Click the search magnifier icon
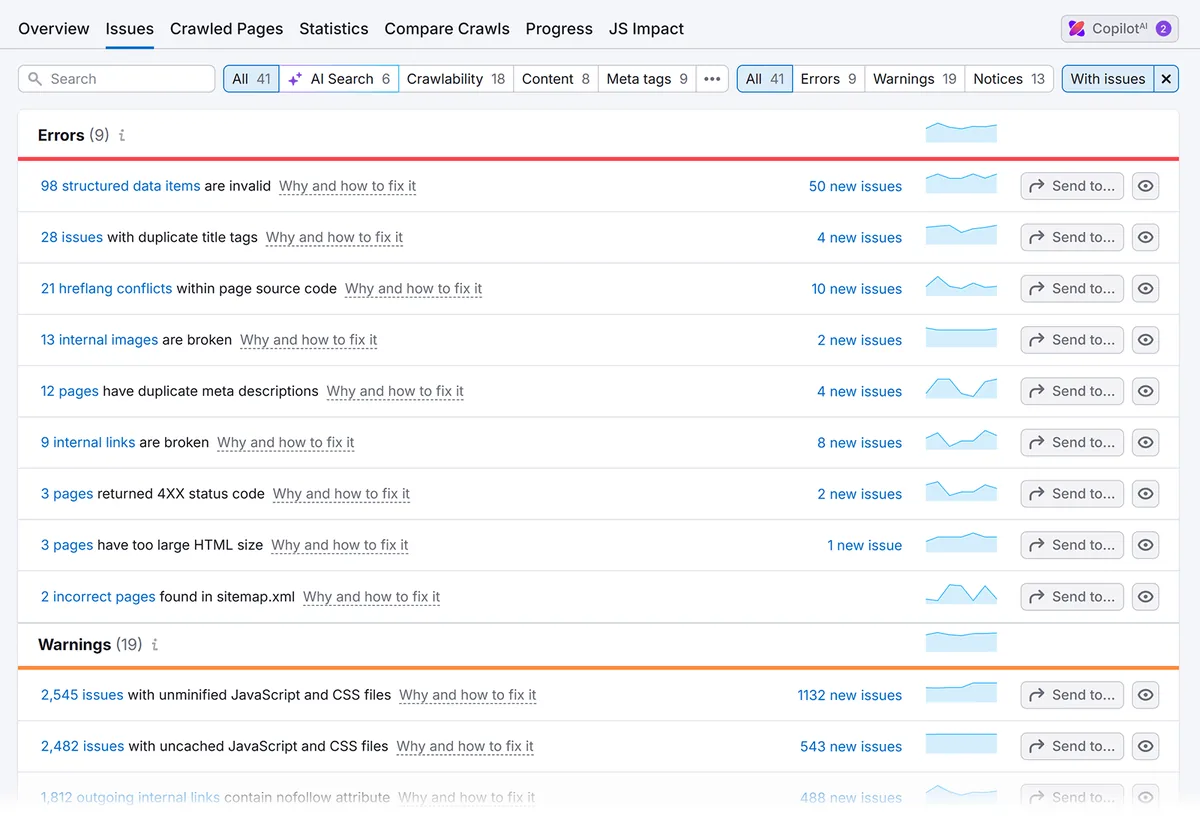1200x818 pixels. (x=36, y=79)
